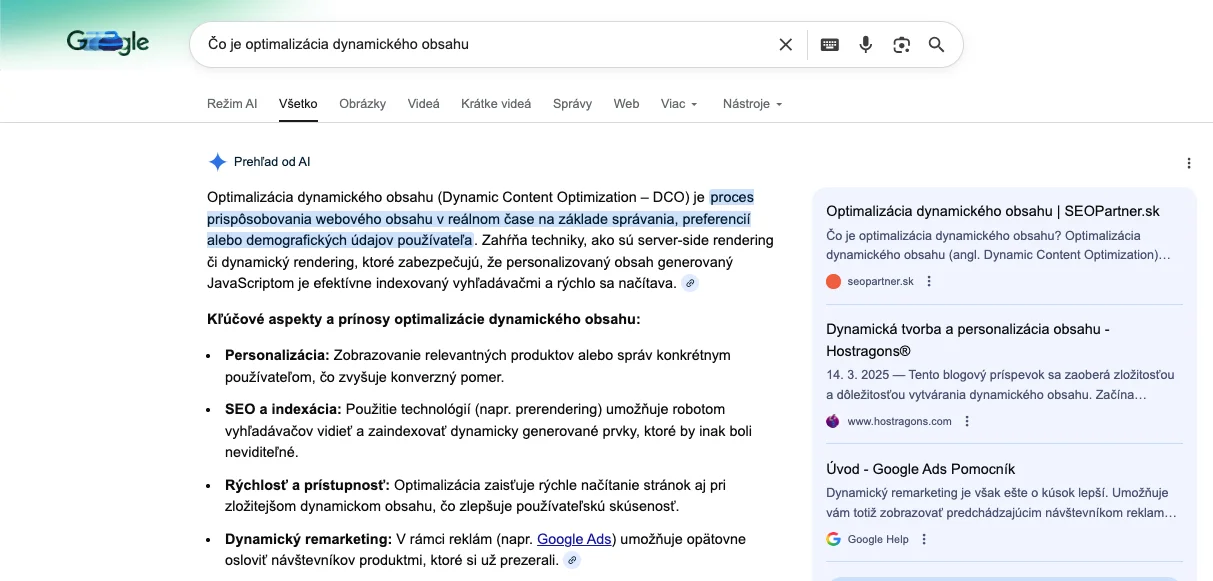
Task: Switch to Režim AI tab
Action: pyautogui.click(x=232, y=104)
